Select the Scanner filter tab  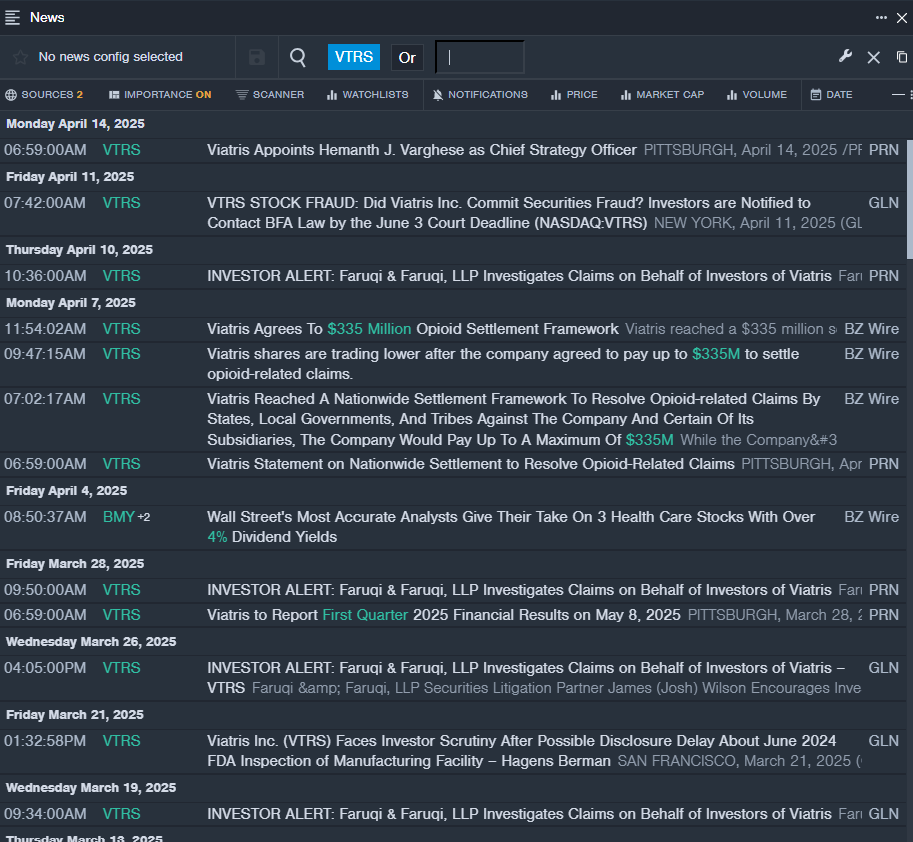[270, 95]
